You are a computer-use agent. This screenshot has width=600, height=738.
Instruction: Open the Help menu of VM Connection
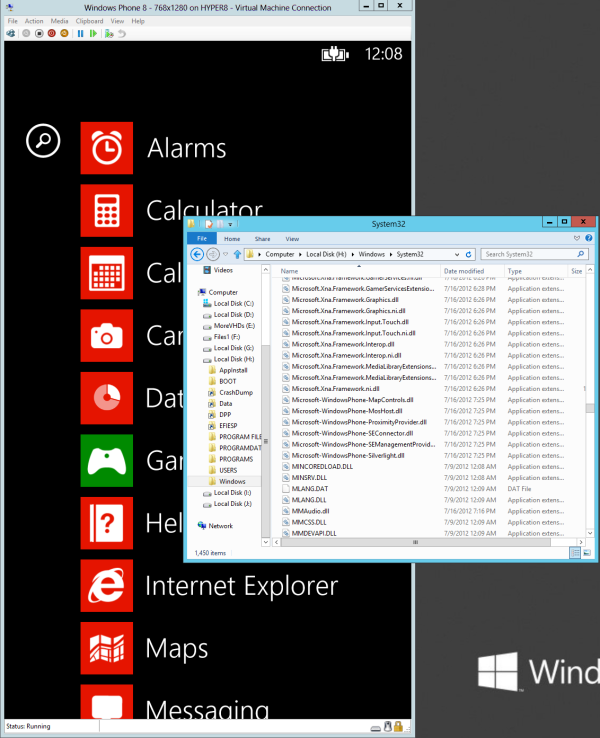pos(138,21)
